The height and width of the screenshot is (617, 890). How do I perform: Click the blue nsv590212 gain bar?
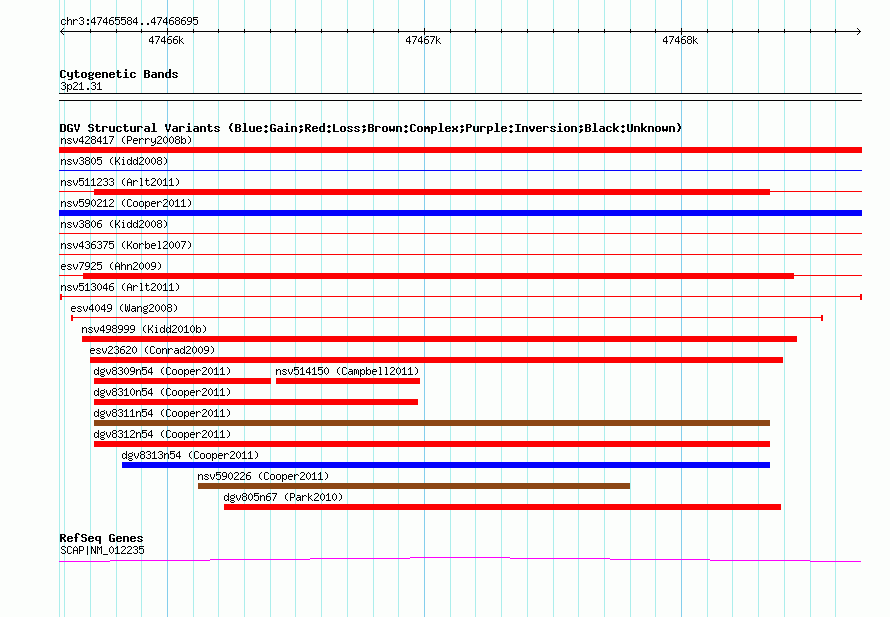point(460,213)
